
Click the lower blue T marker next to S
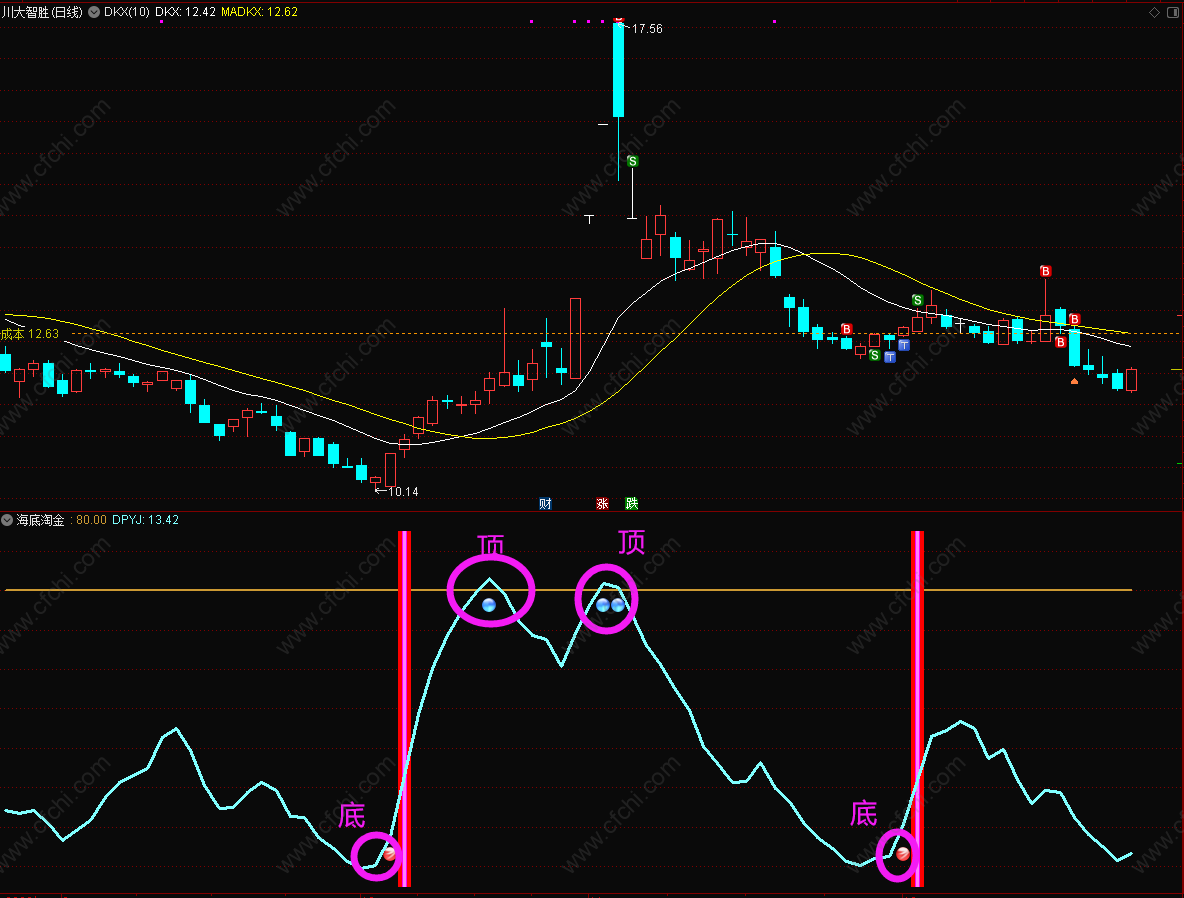[890, 356]
